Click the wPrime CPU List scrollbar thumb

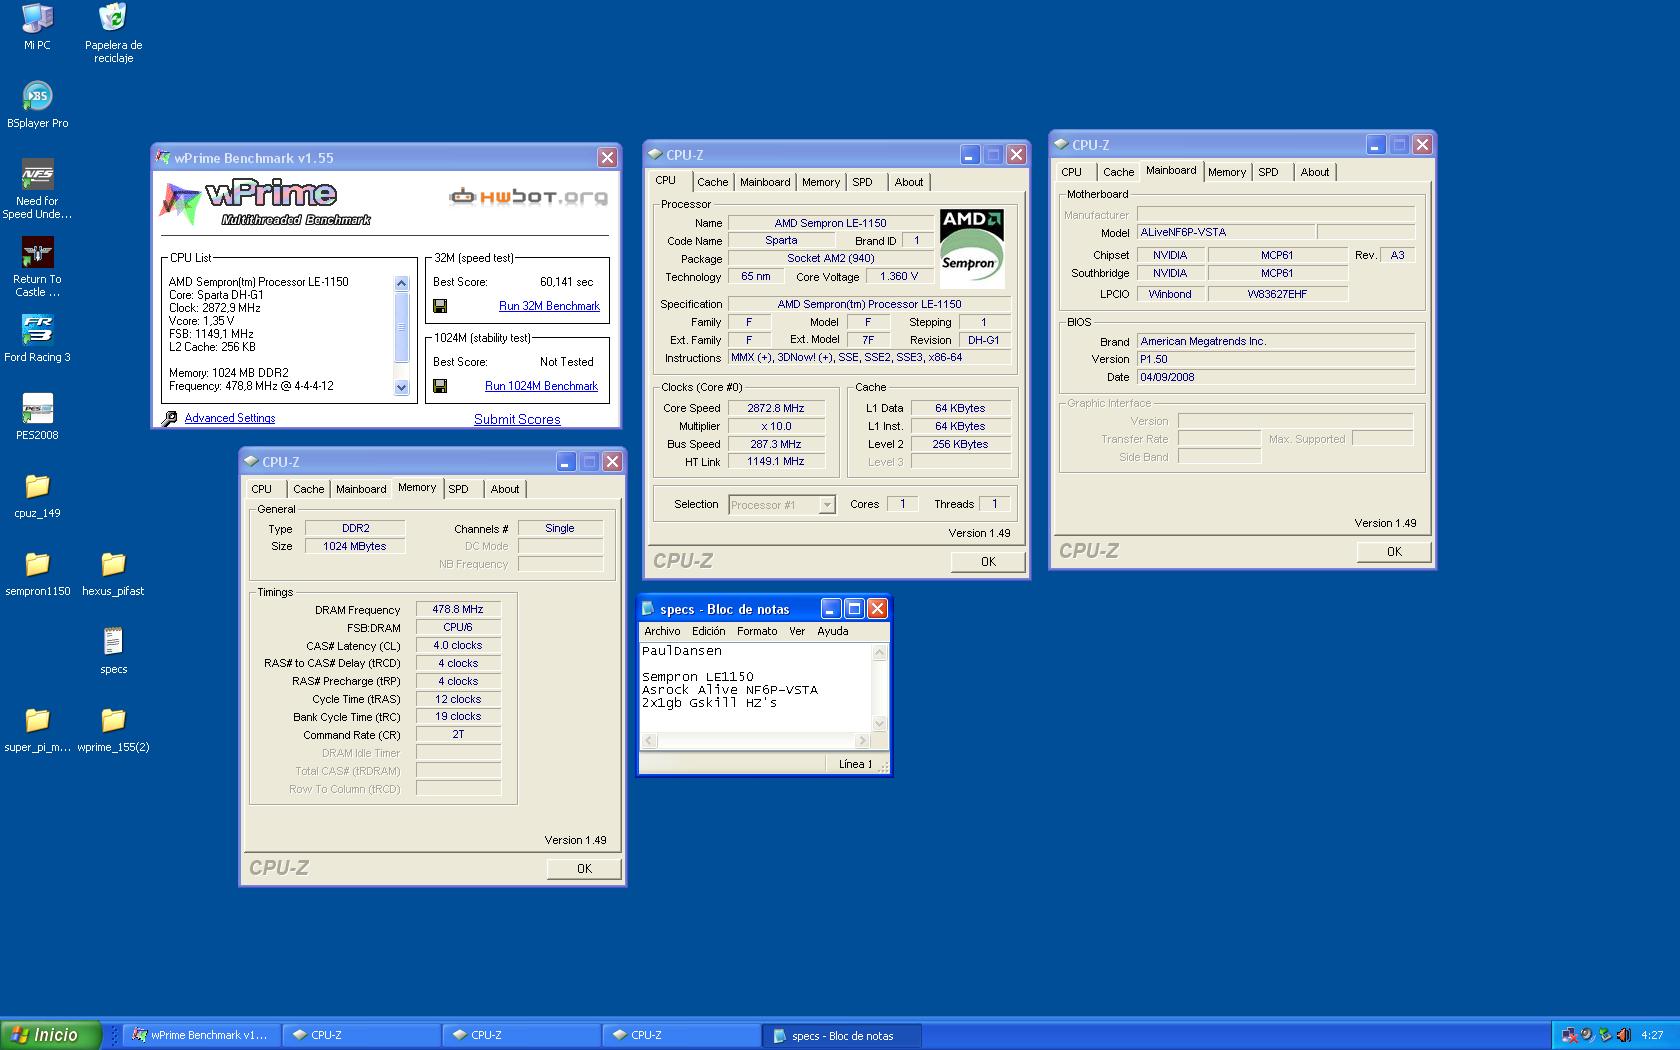[x=402, y=327]
